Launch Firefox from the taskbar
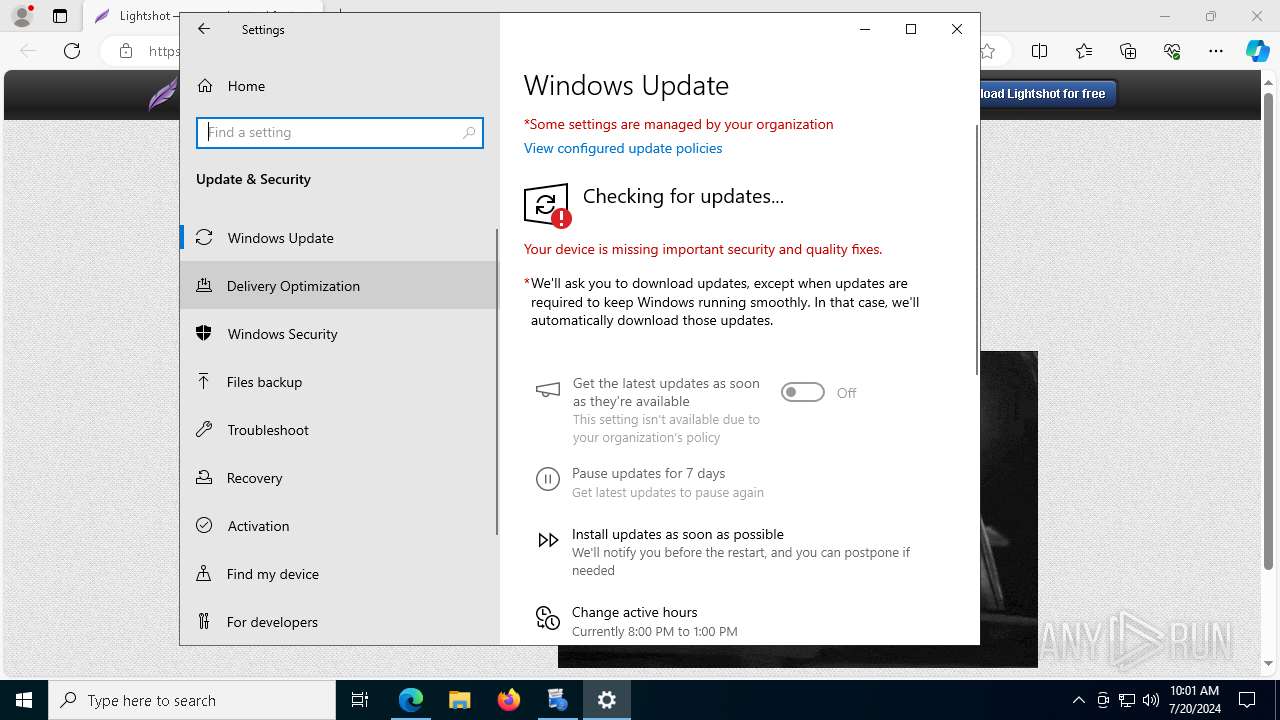1280x720 pixels. pyautogui.click(x=509, y=700)
